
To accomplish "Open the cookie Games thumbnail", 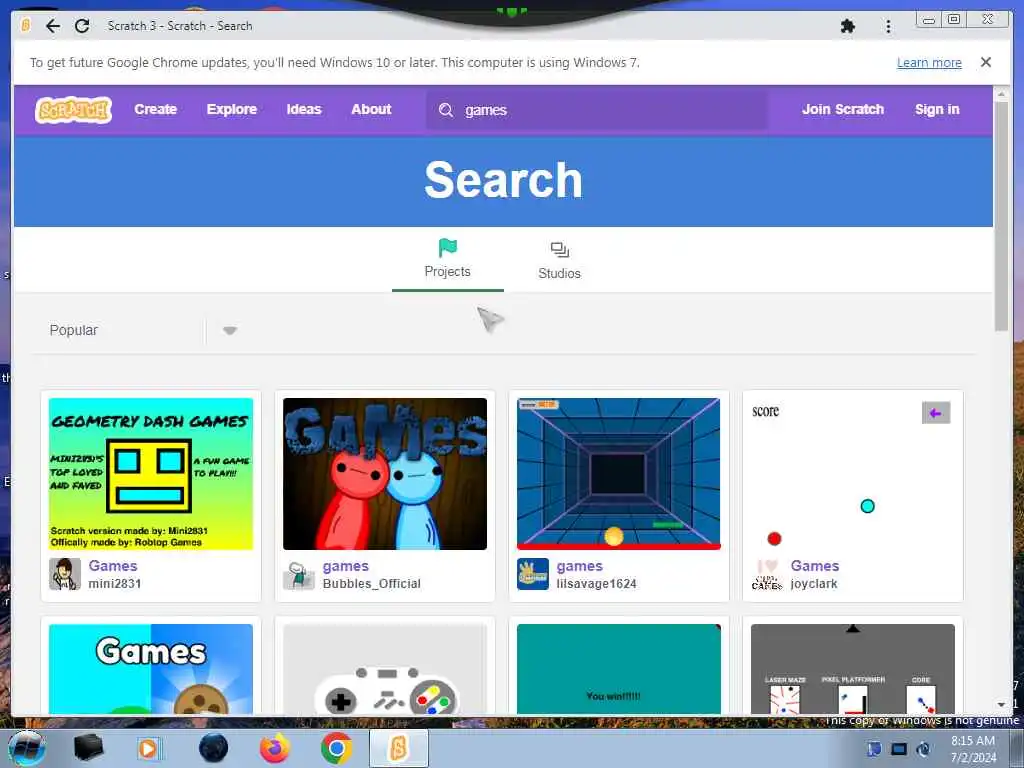I will coord(151,669).
